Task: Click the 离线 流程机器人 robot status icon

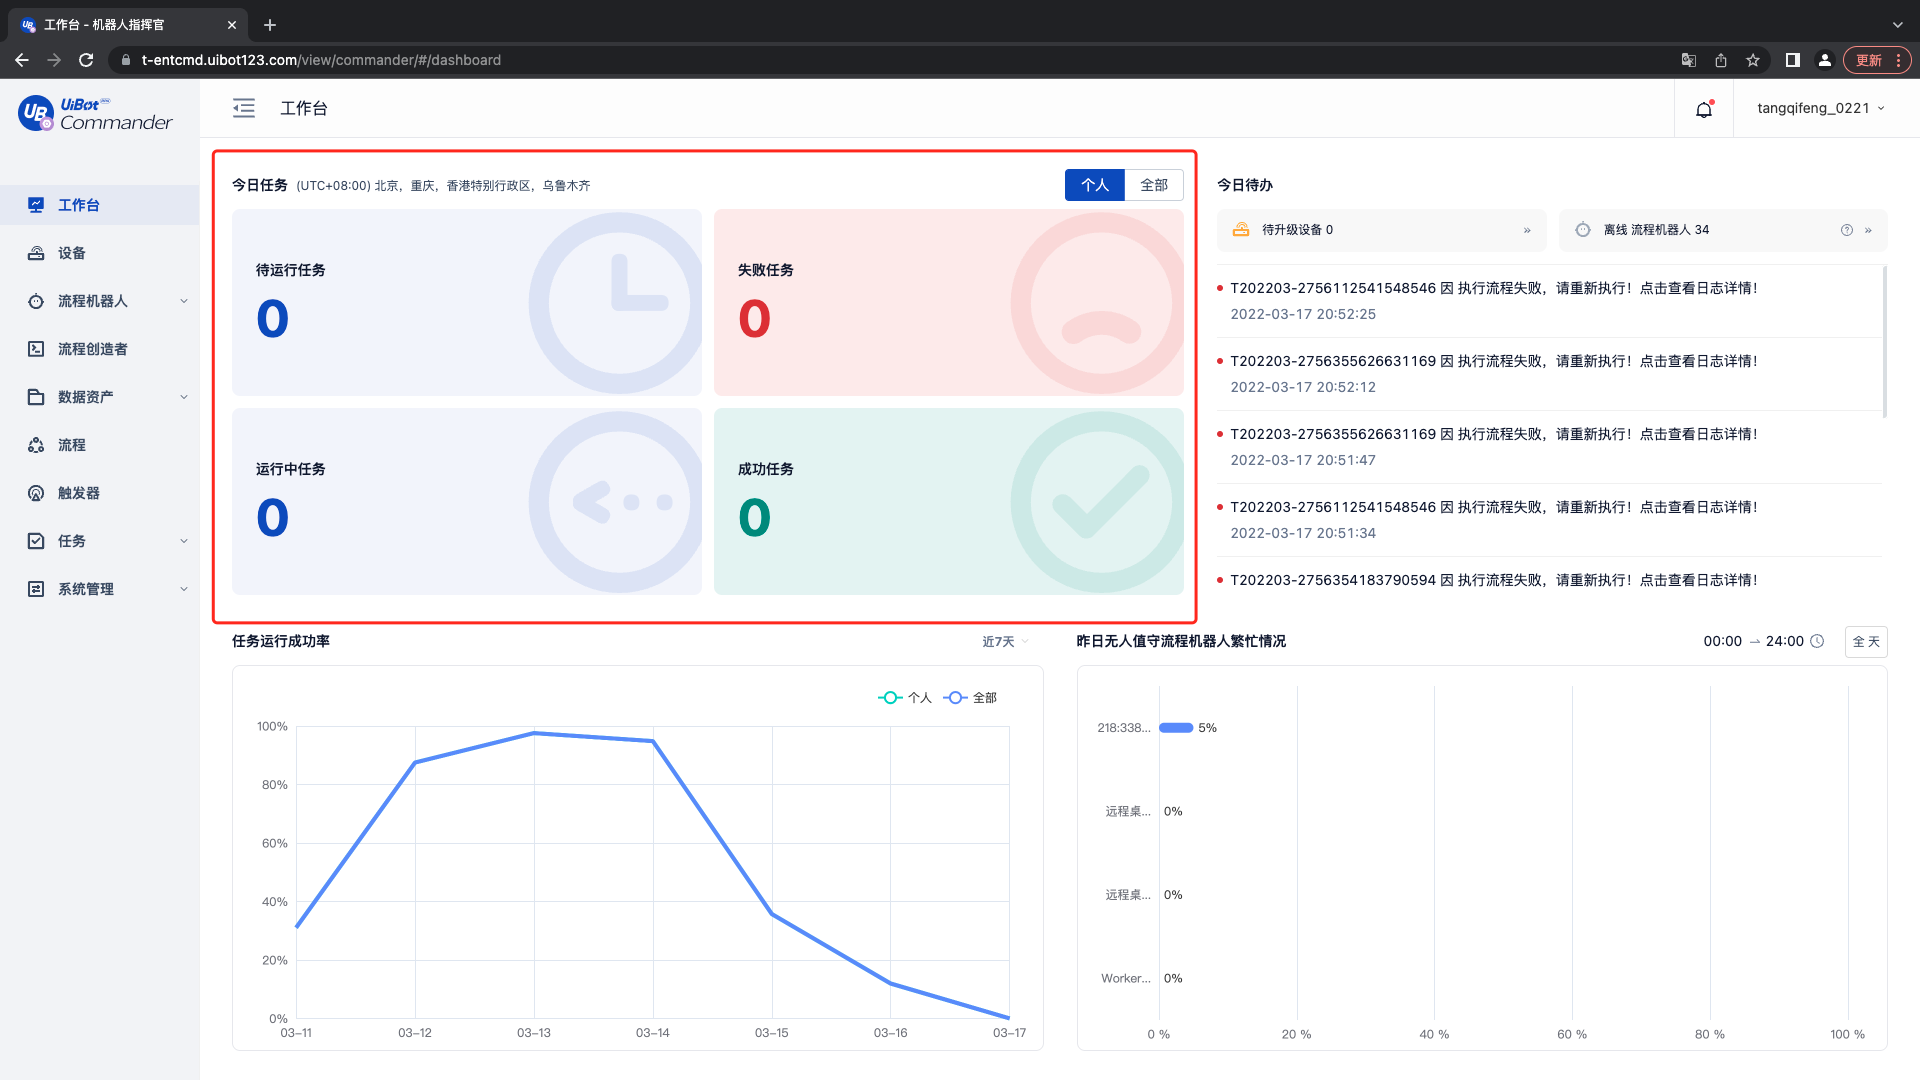Action: 1583,230
